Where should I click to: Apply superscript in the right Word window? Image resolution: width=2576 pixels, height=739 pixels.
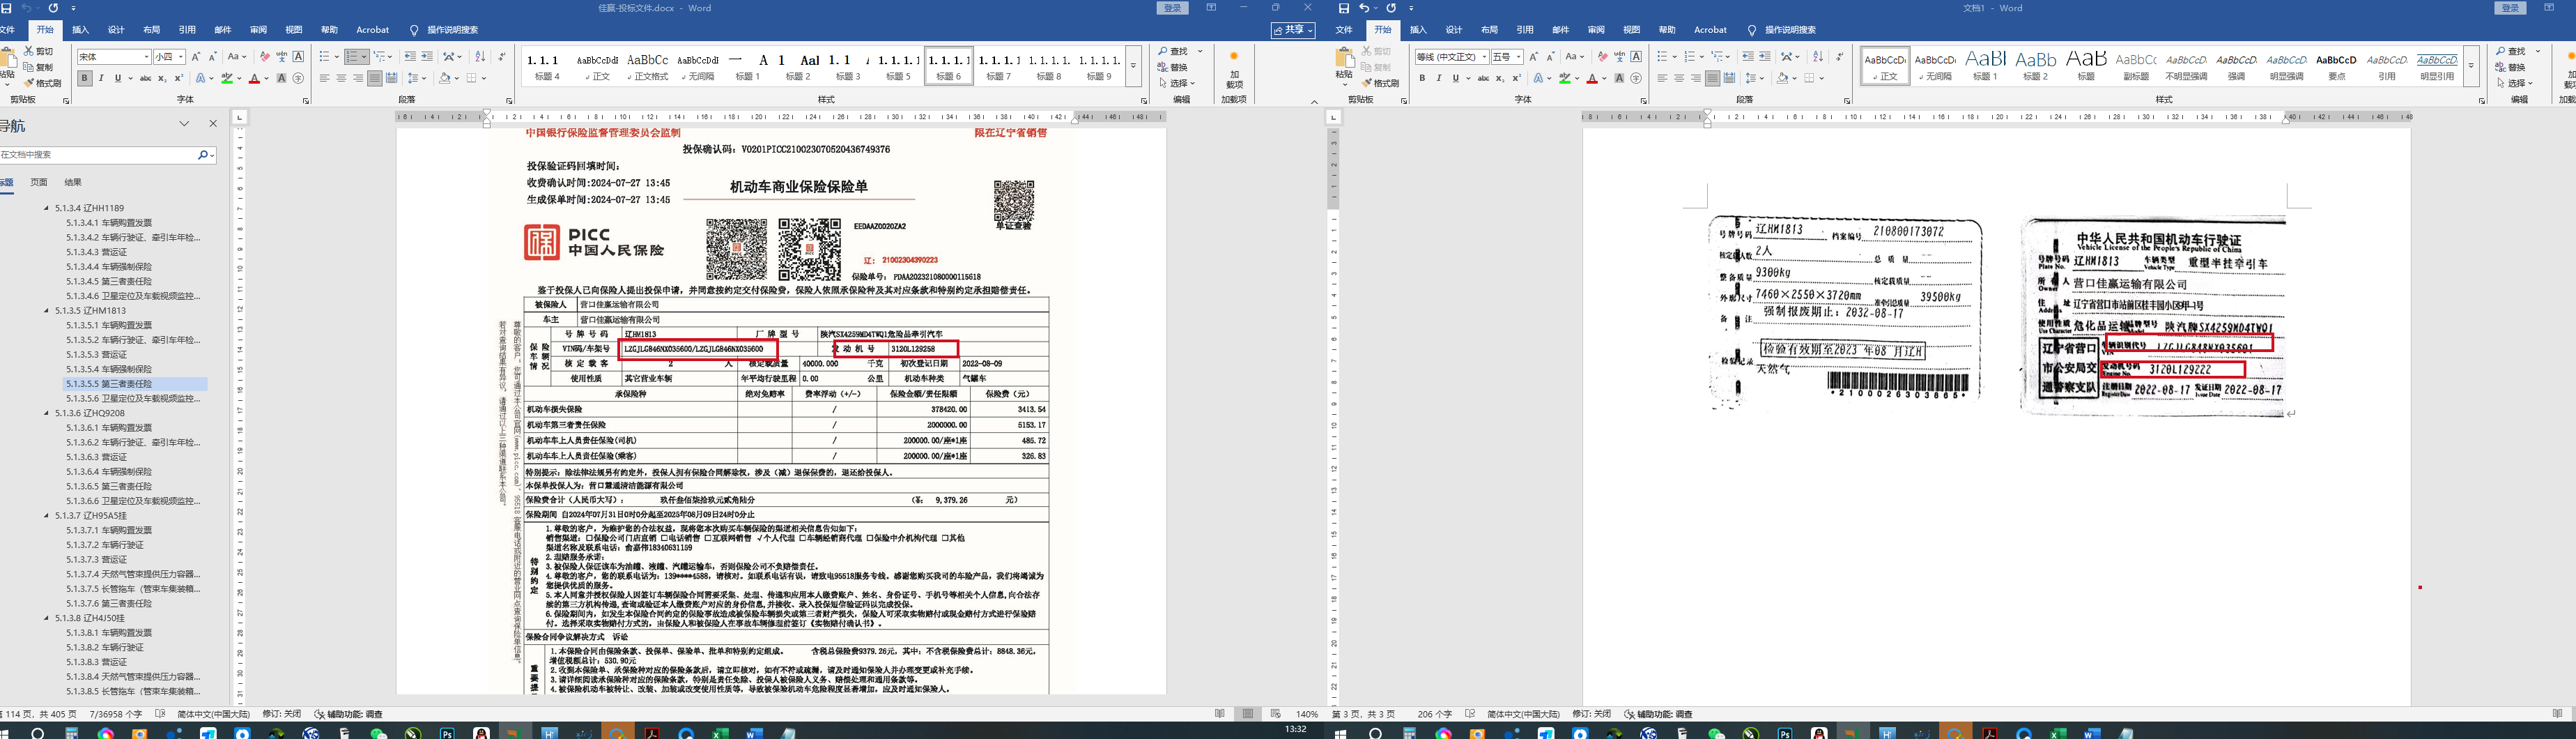point(1517,78)
